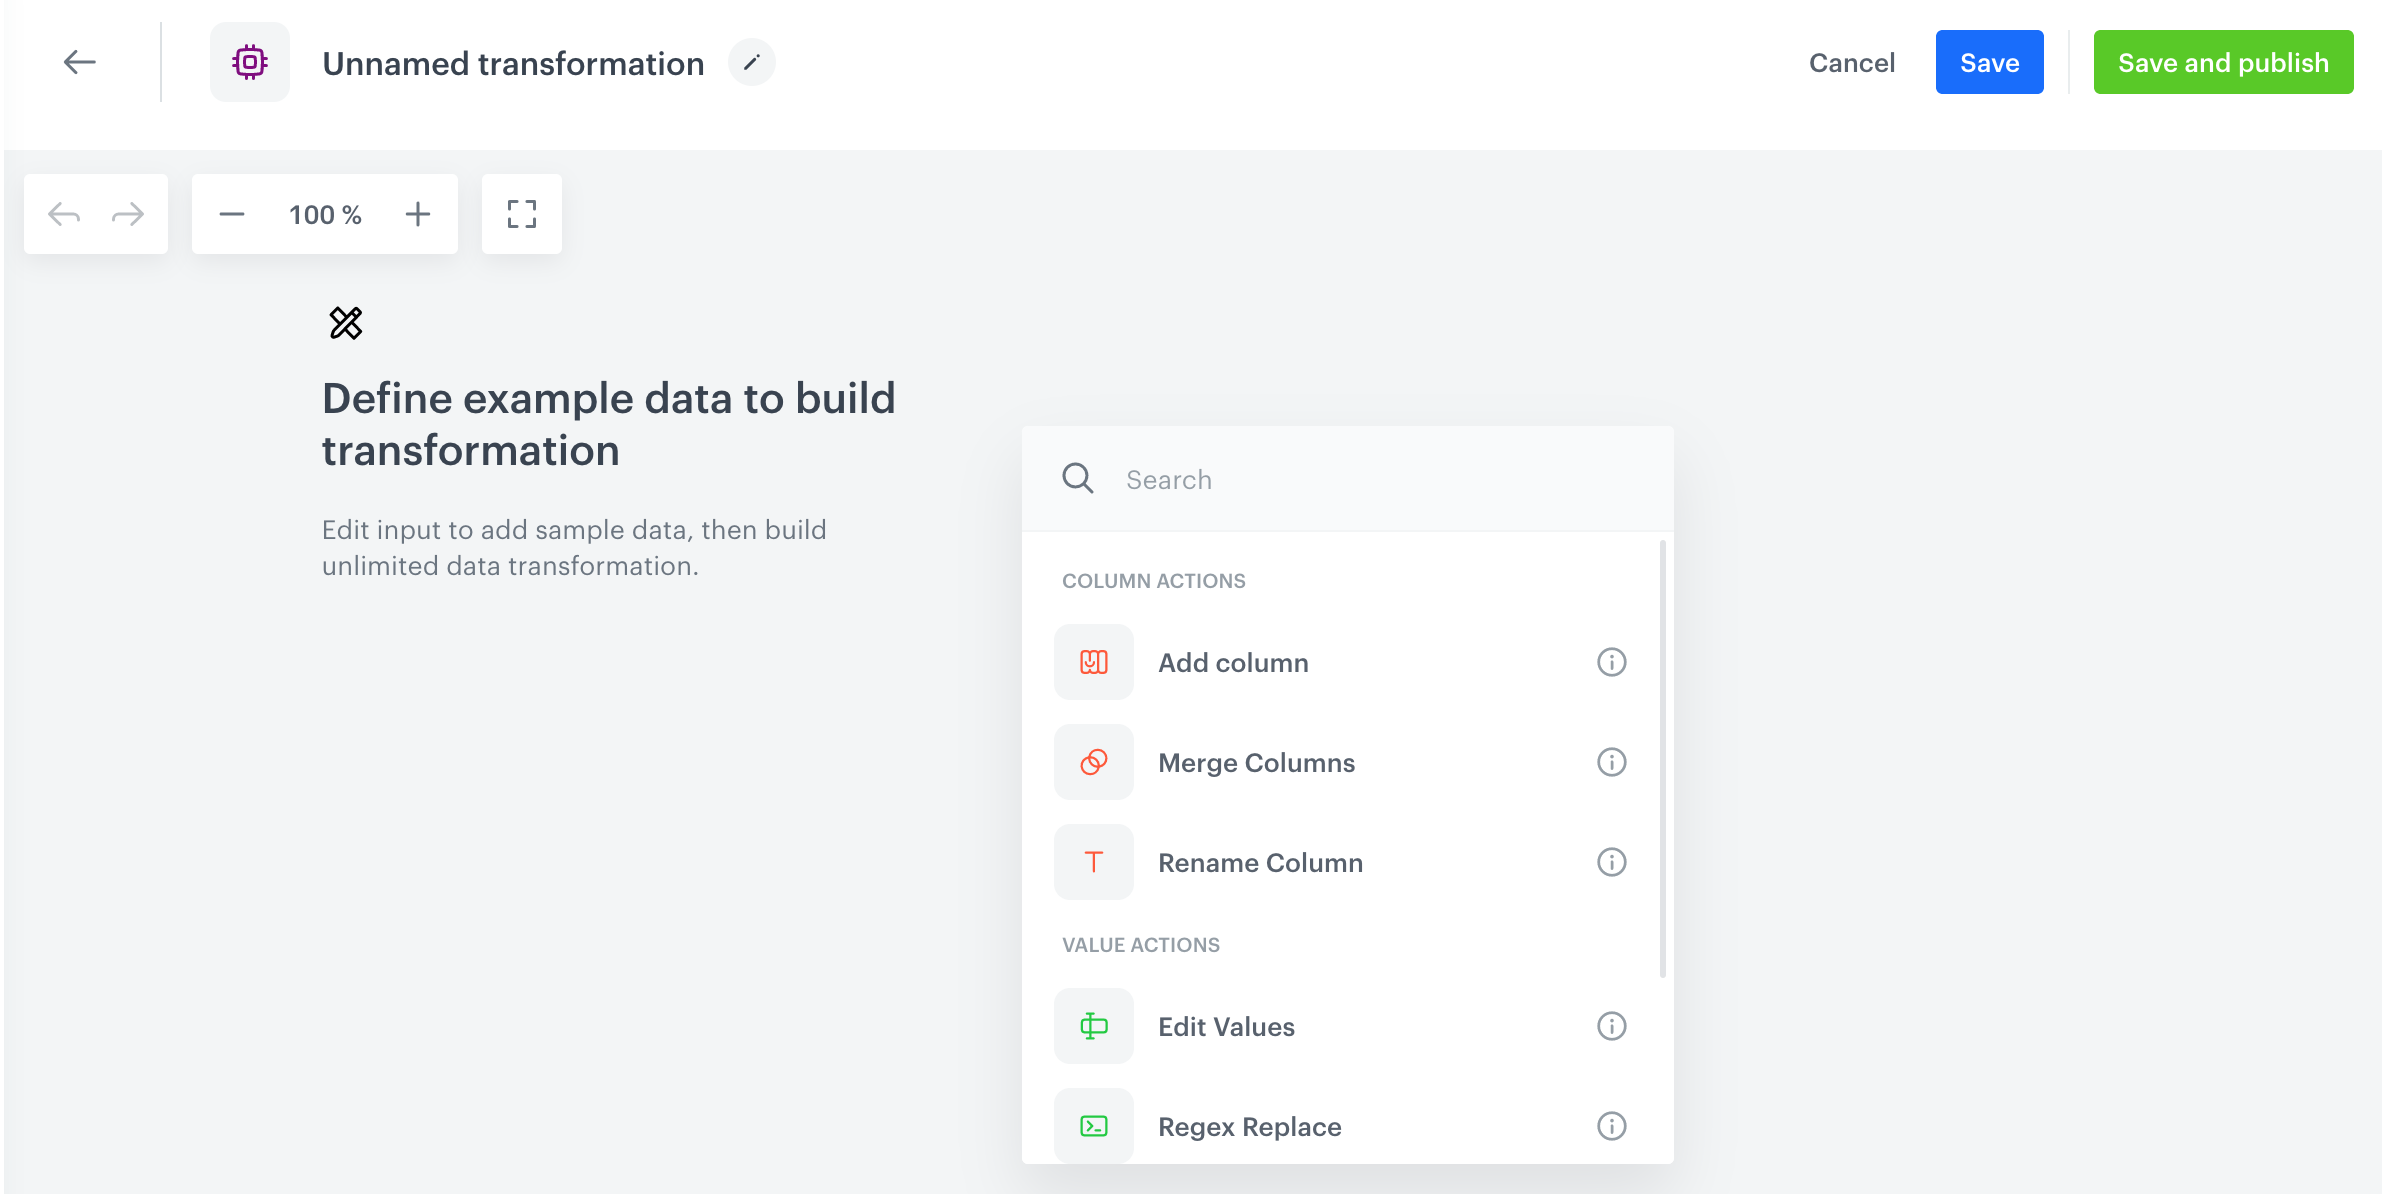
Task: View info about Regex Replace
Action: (x=1611, y=1125)
